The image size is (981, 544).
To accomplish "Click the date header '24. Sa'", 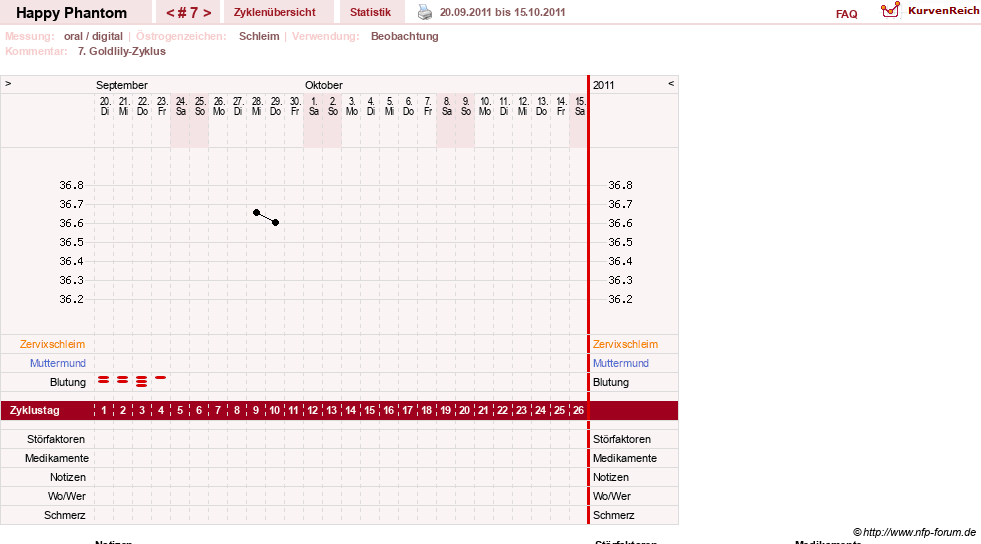I will (181, 106).
